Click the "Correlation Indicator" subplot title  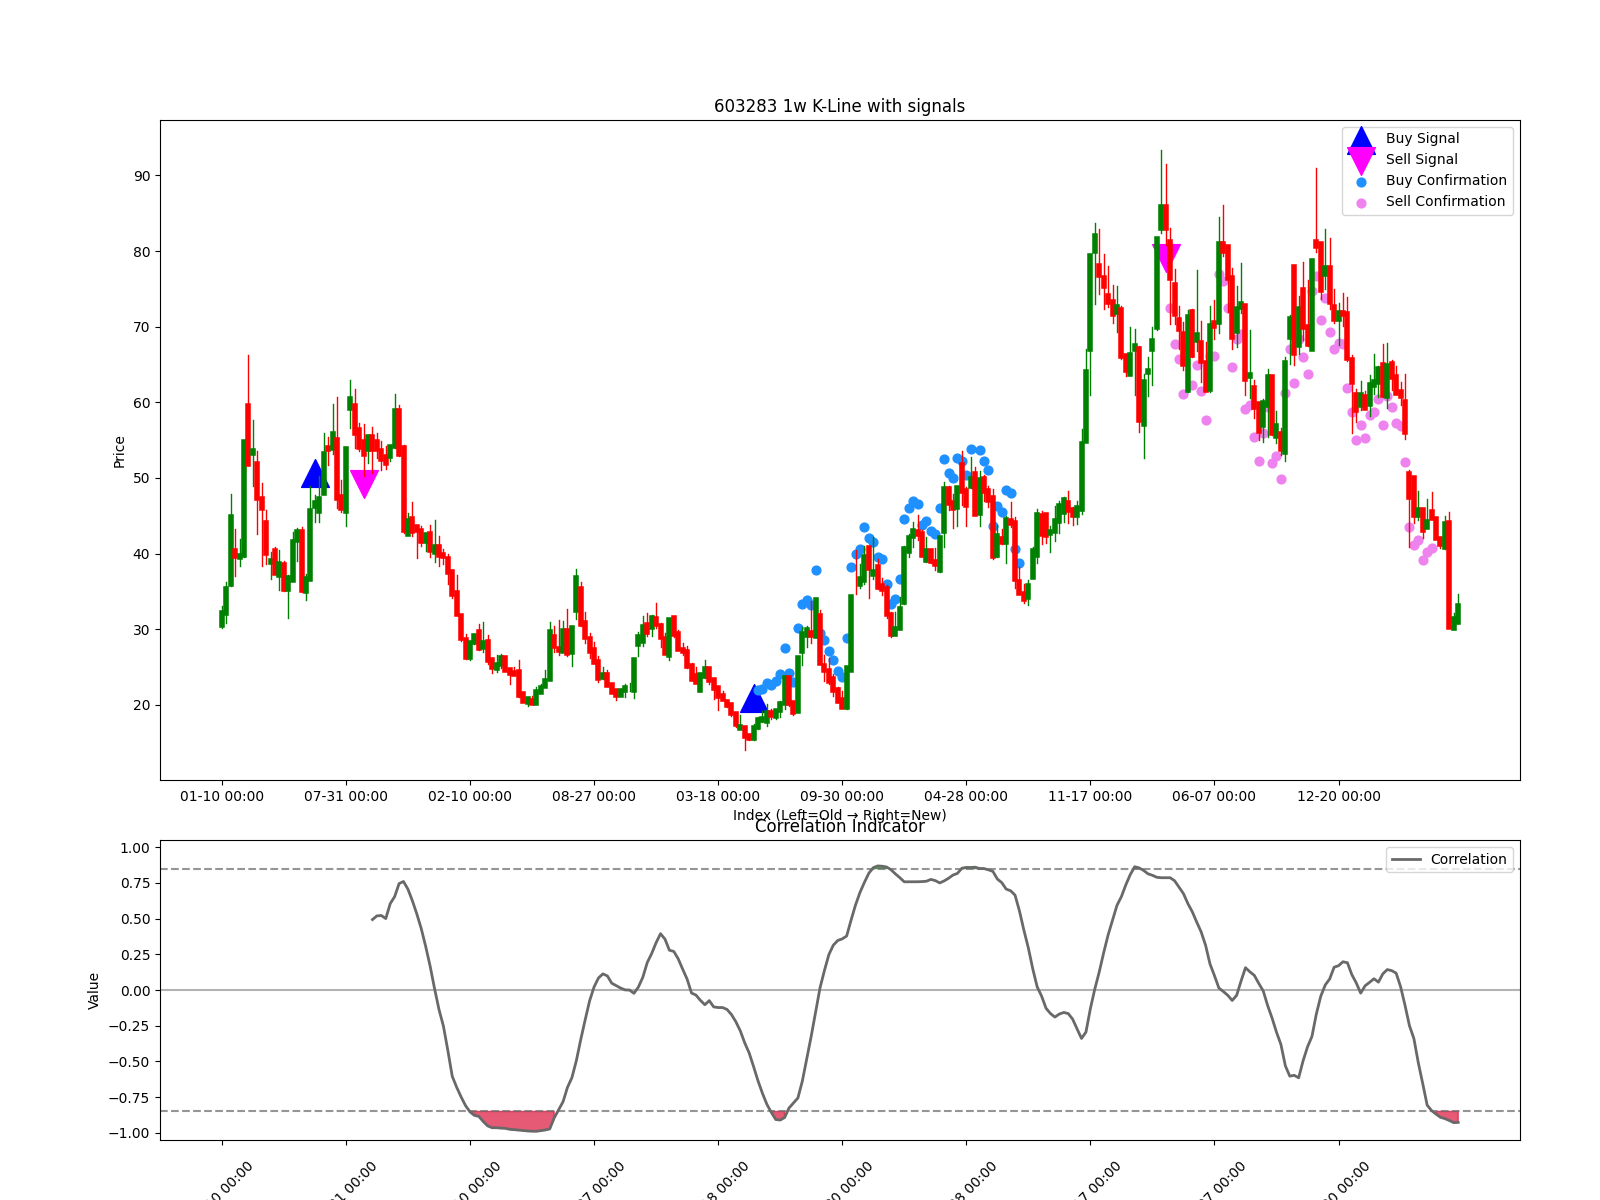[x=839, y=827]
